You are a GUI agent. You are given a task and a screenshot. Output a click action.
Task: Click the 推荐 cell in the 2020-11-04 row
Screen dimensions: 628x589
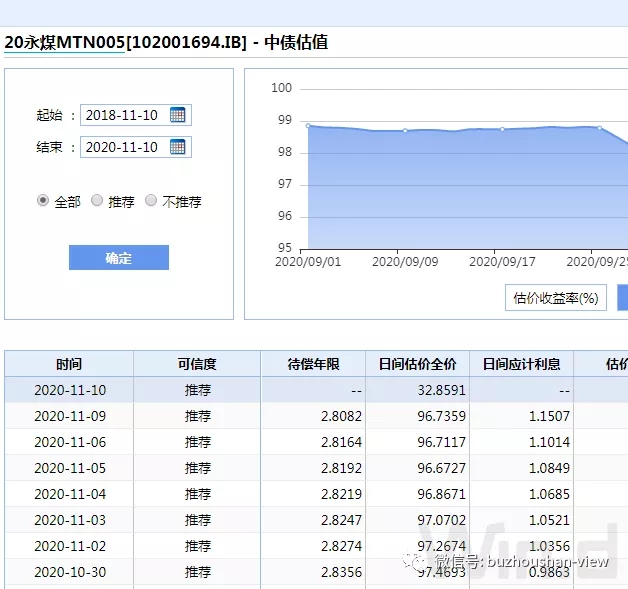[197, 494]
